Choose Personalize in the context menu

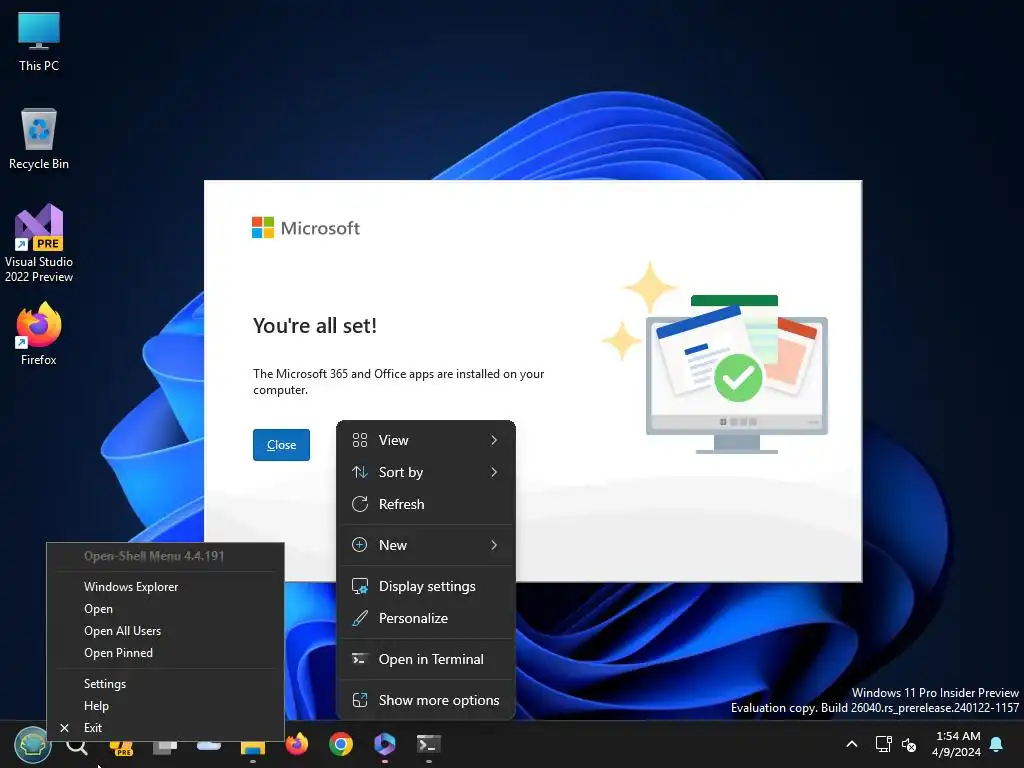(x=426, y=618)
